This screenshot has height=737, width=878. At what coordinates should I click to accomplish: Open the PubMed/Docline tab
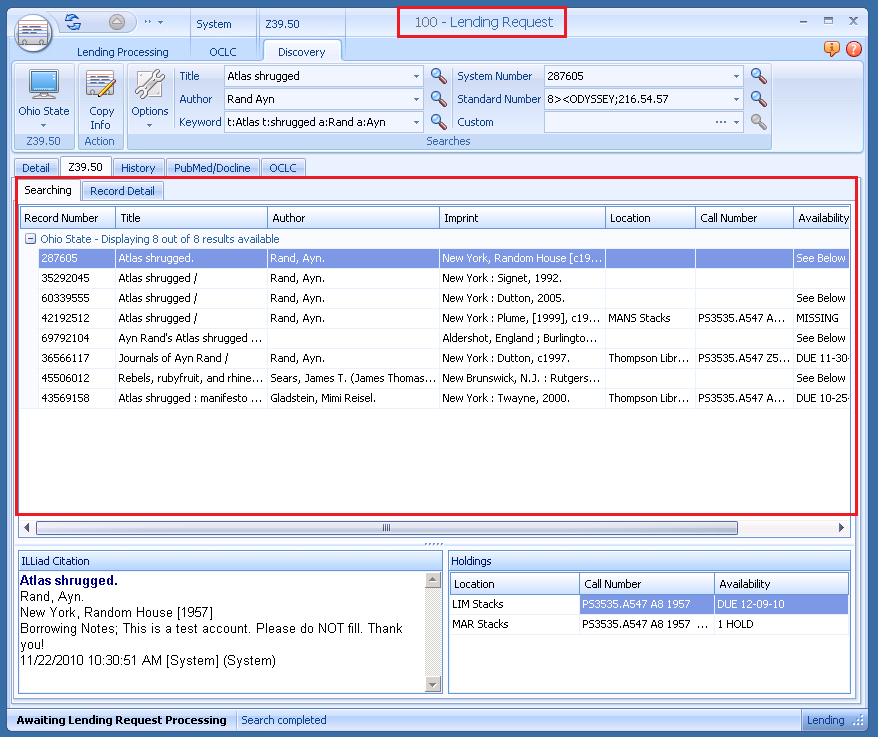click(211, 168)
